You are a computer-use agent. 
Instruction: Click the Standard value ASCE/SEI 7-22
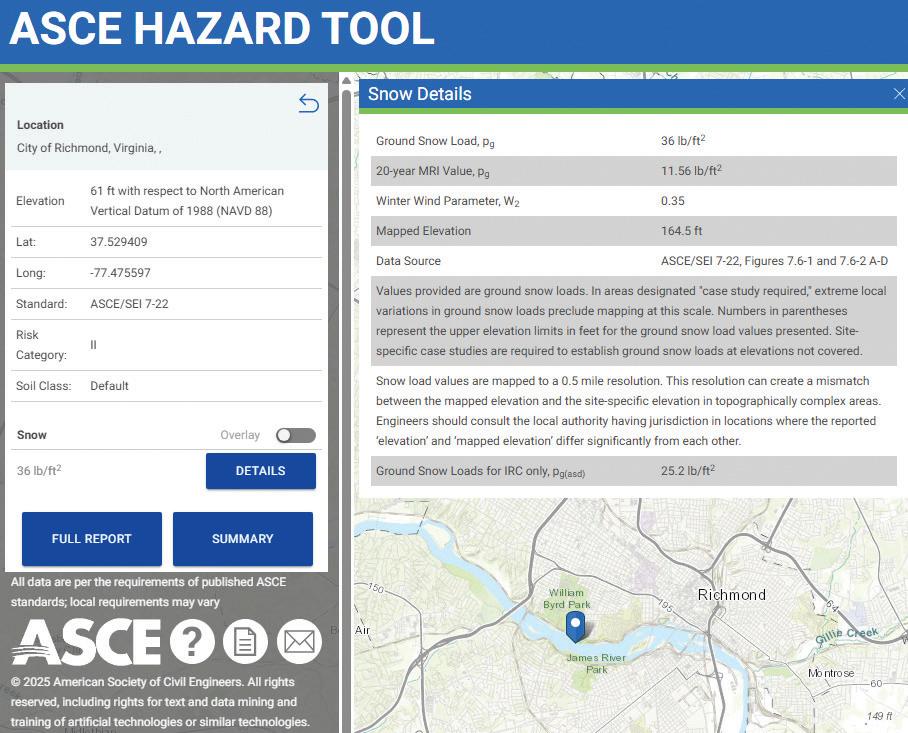click(x=129, y=304)
